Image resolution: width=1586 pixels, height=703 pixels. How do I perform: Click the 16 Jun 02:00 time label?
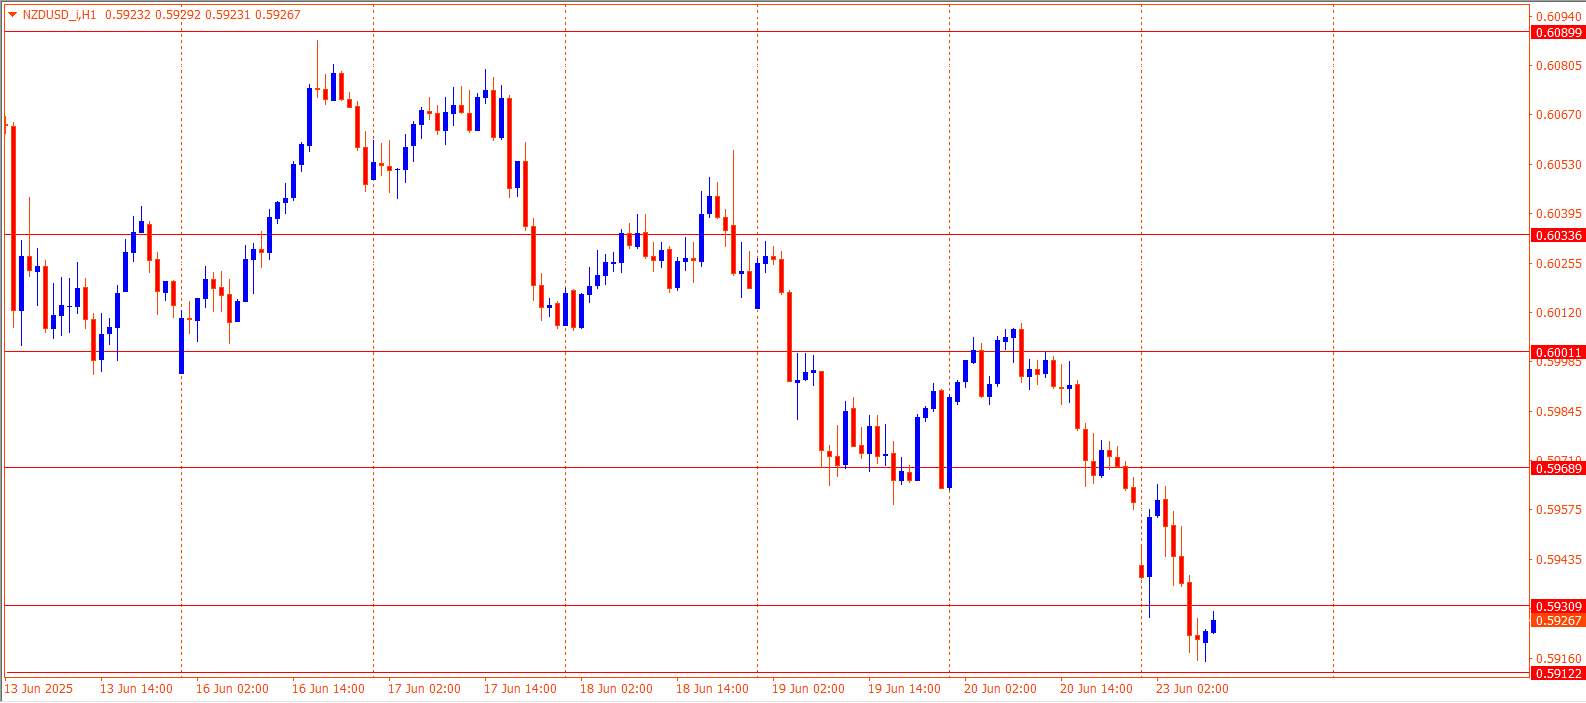[232, 689]
